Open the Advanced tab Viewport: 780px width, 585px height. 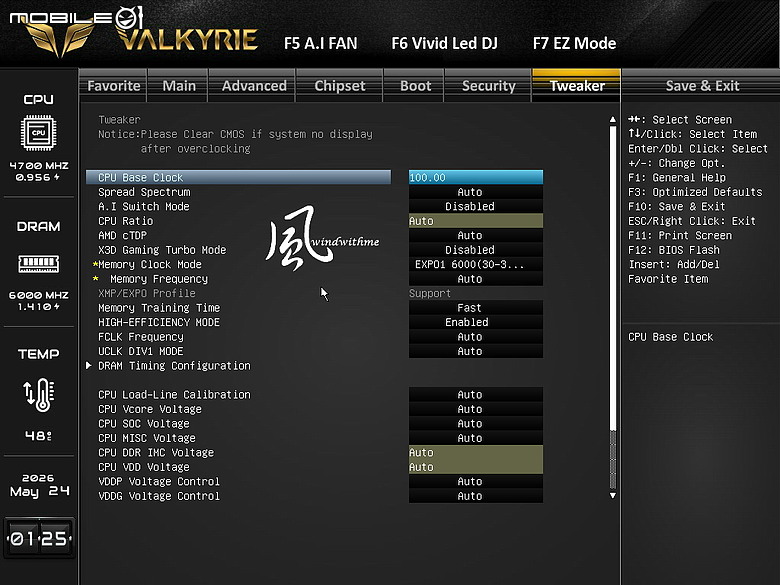point(254,86)
